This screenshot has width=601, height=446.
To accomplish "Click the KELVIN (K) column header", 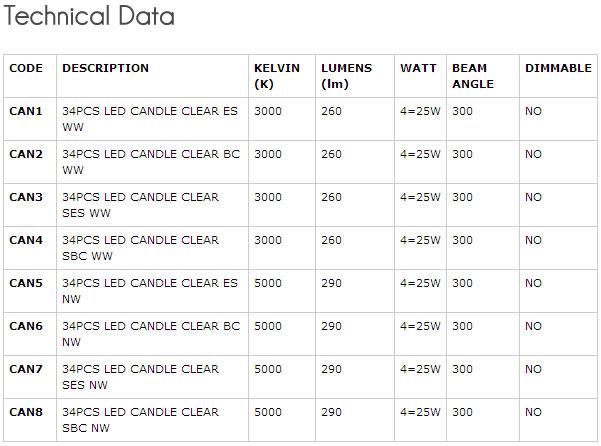I will 277,76.
